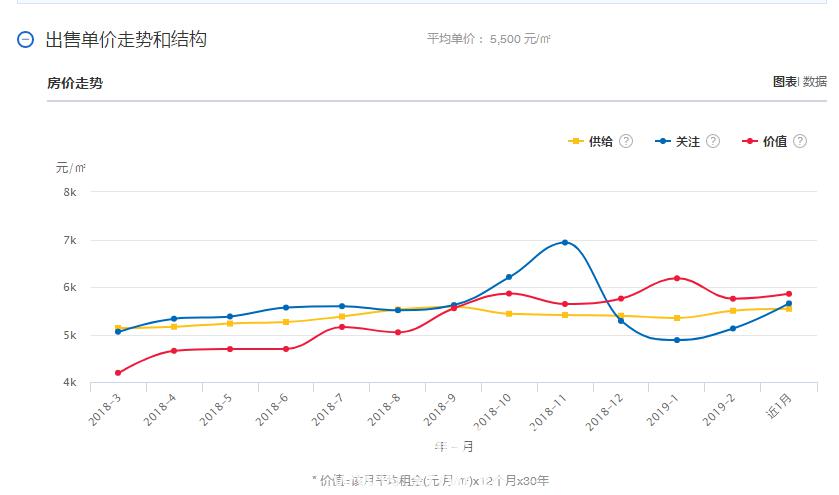Viewport: 839px width, 495px height.
Task: Click the 房价走势 heading
Action: (75, 83)
